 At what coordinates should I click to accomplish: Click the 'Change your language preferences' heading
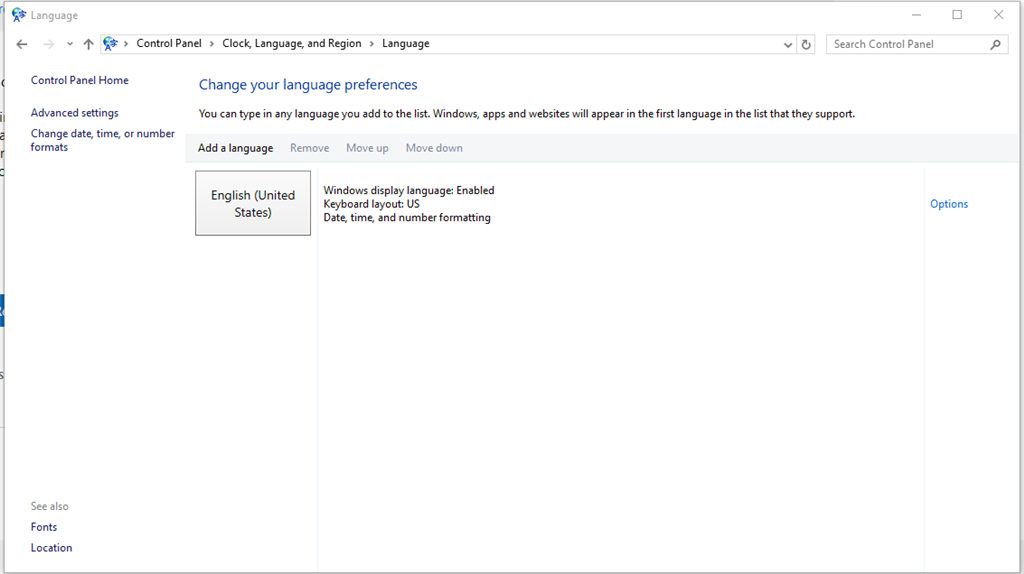pyautogui.click(x=308, y=85)
